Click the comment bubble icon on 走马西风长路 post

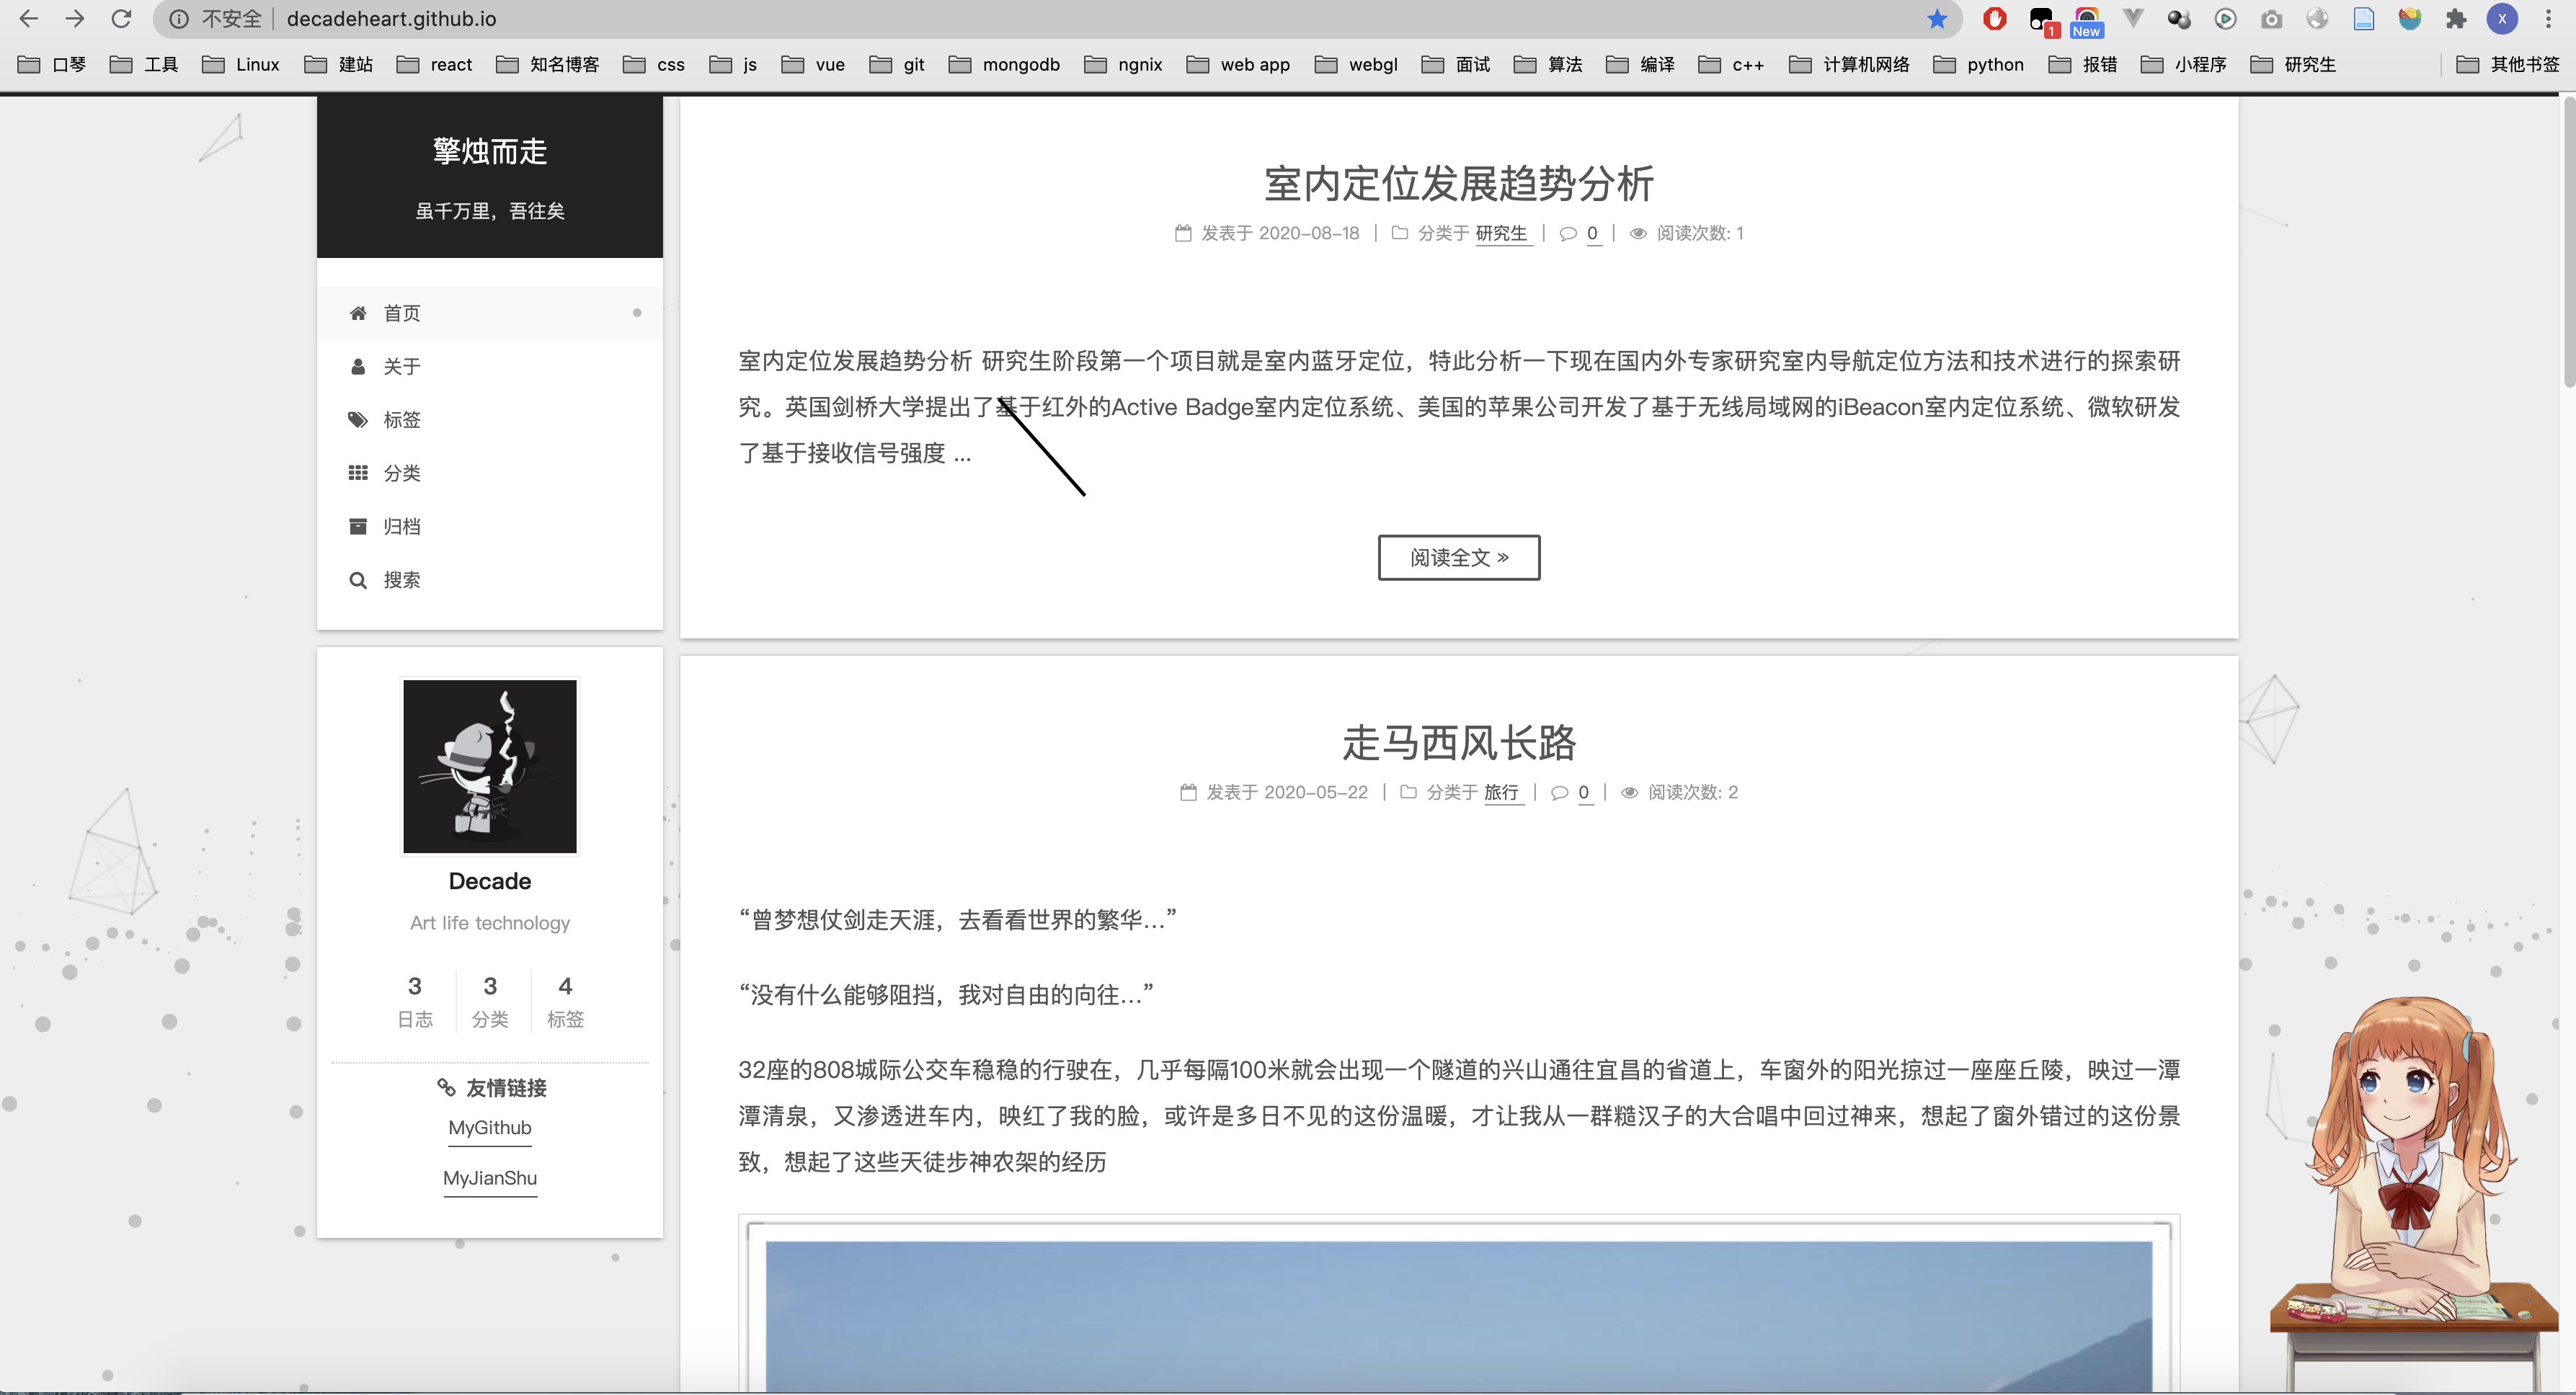(x=1559, y=792)
